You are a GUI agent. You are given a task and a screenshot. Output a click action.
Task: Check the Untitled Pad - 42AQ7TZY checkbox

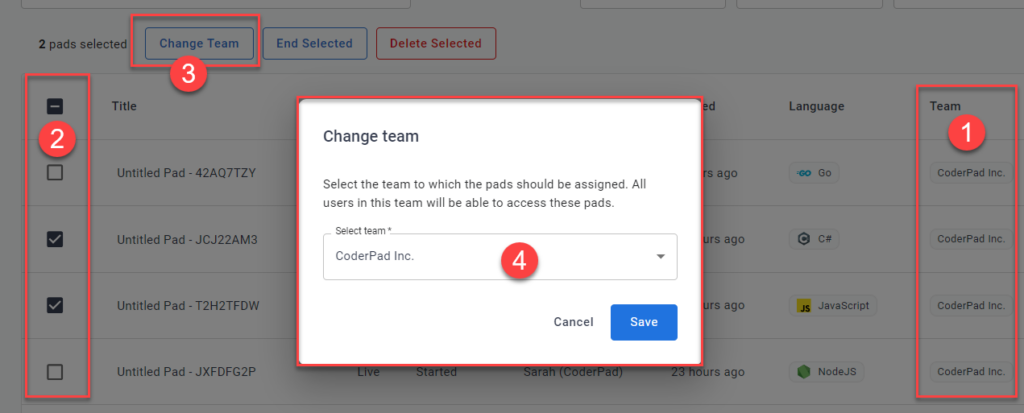click(x=56, y=173)
